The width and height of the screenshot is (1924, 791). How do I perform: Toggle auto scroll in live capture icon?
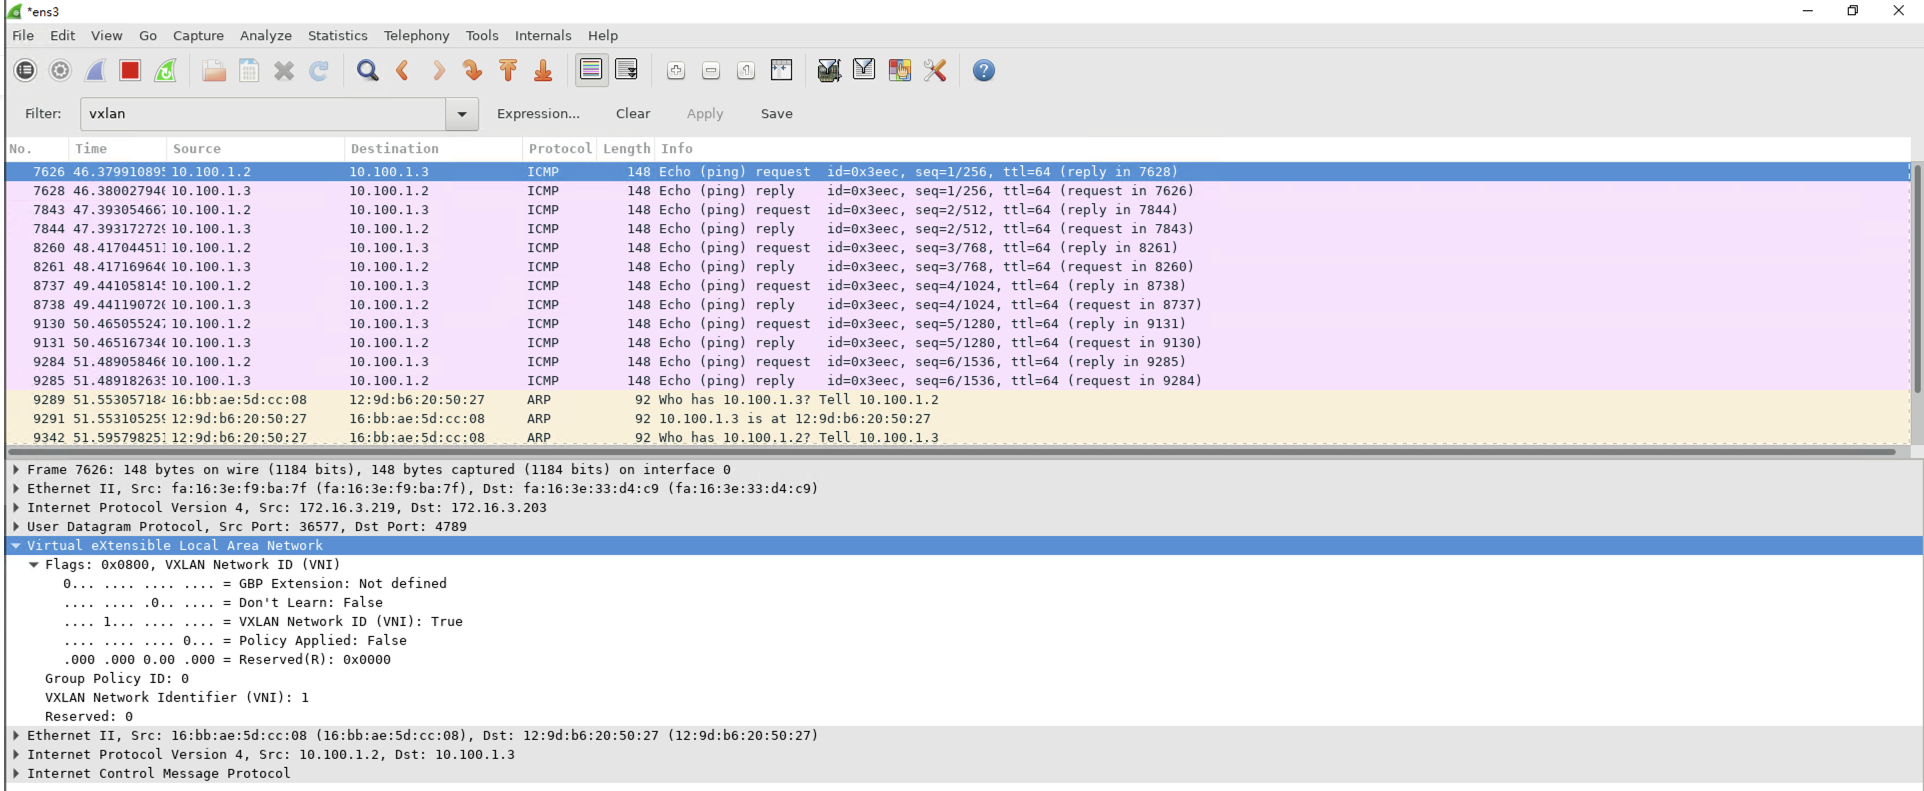[x=627, y=70]
